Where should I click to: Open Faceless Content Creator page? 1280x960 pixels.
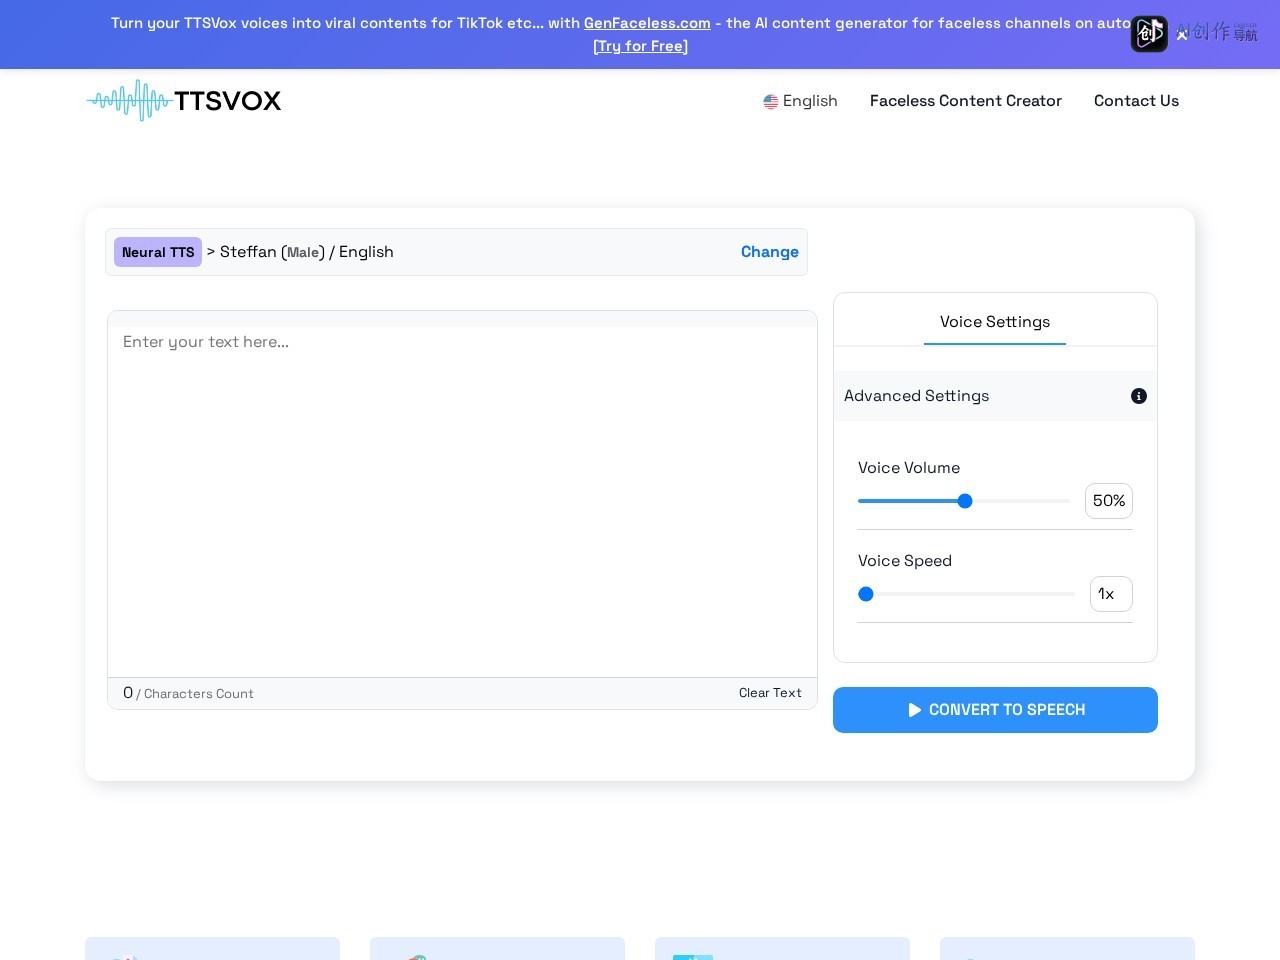(966, 101)
